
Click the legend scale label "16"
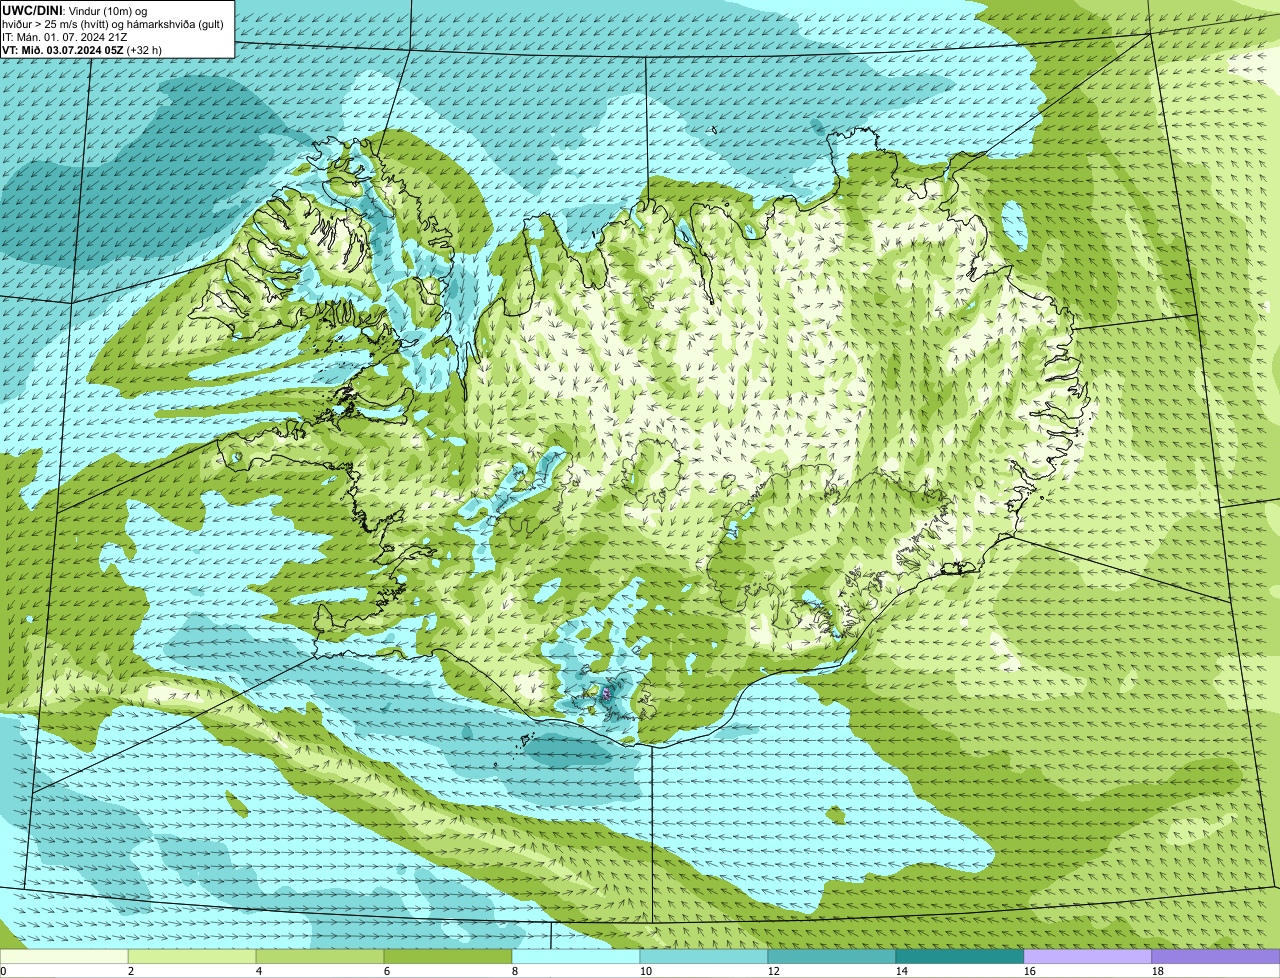(x=1030, y=971)
